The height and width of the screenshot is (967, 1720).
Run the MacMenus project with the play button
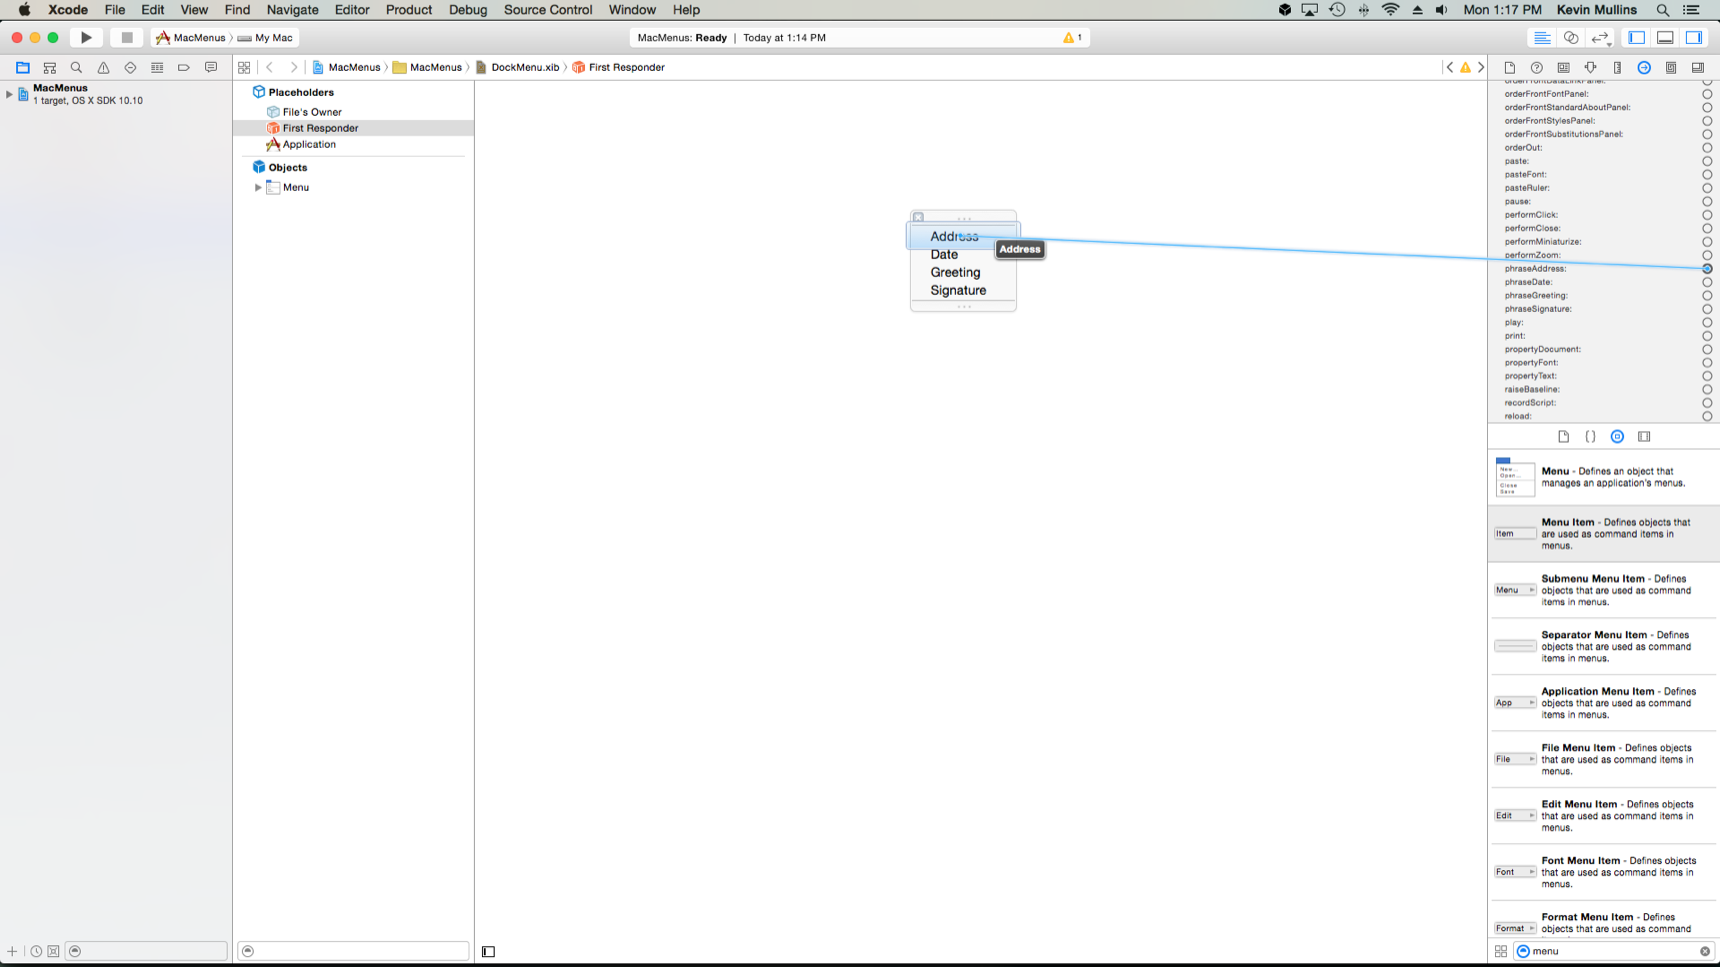(86, 38)
